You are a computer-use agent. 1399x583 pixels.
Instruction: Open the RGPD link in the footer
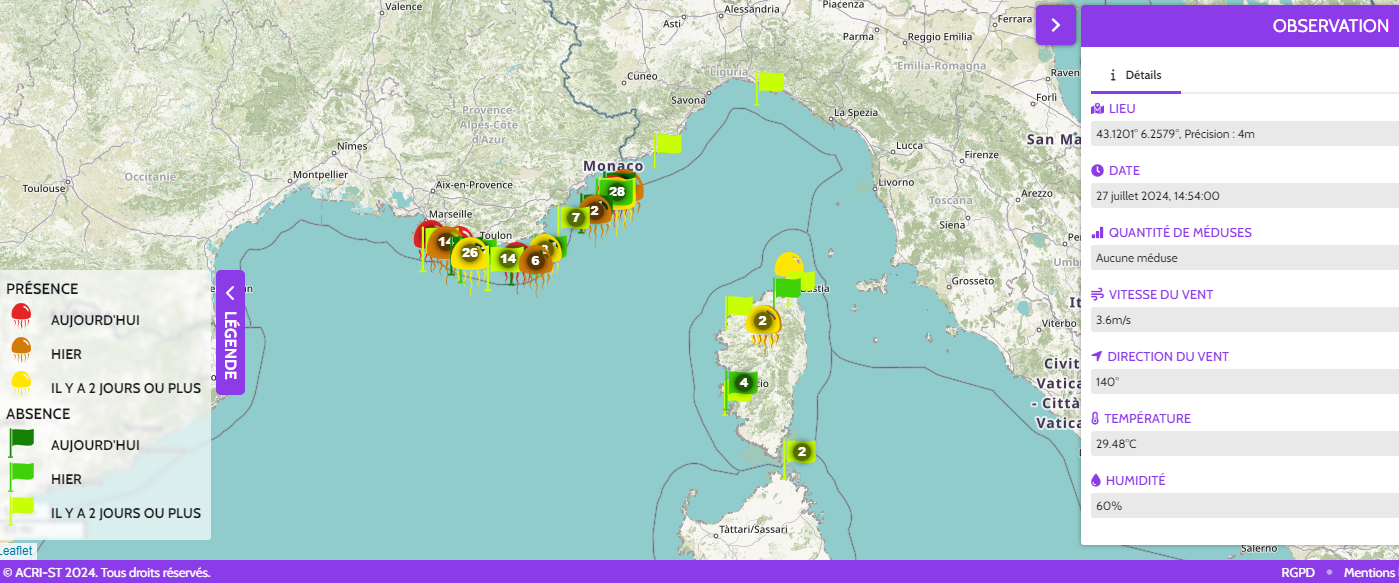click(x=1296, y=573)
